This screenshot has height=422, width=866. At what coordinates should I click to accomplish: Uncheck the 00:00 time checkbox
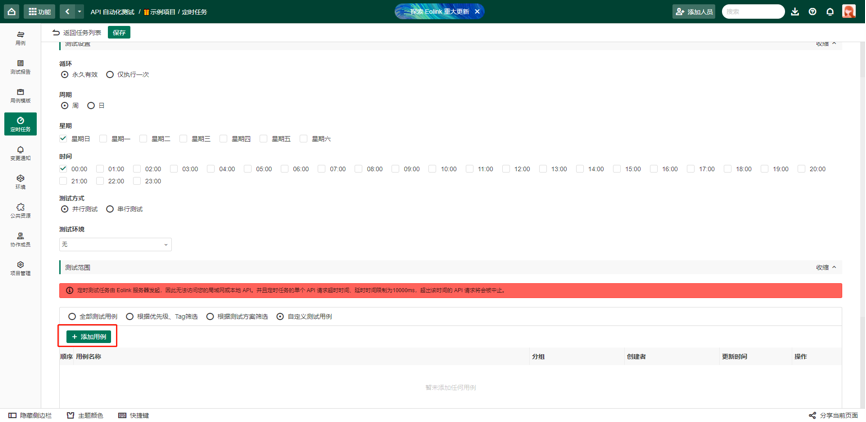pyautogui.click(x=63, y=168)
